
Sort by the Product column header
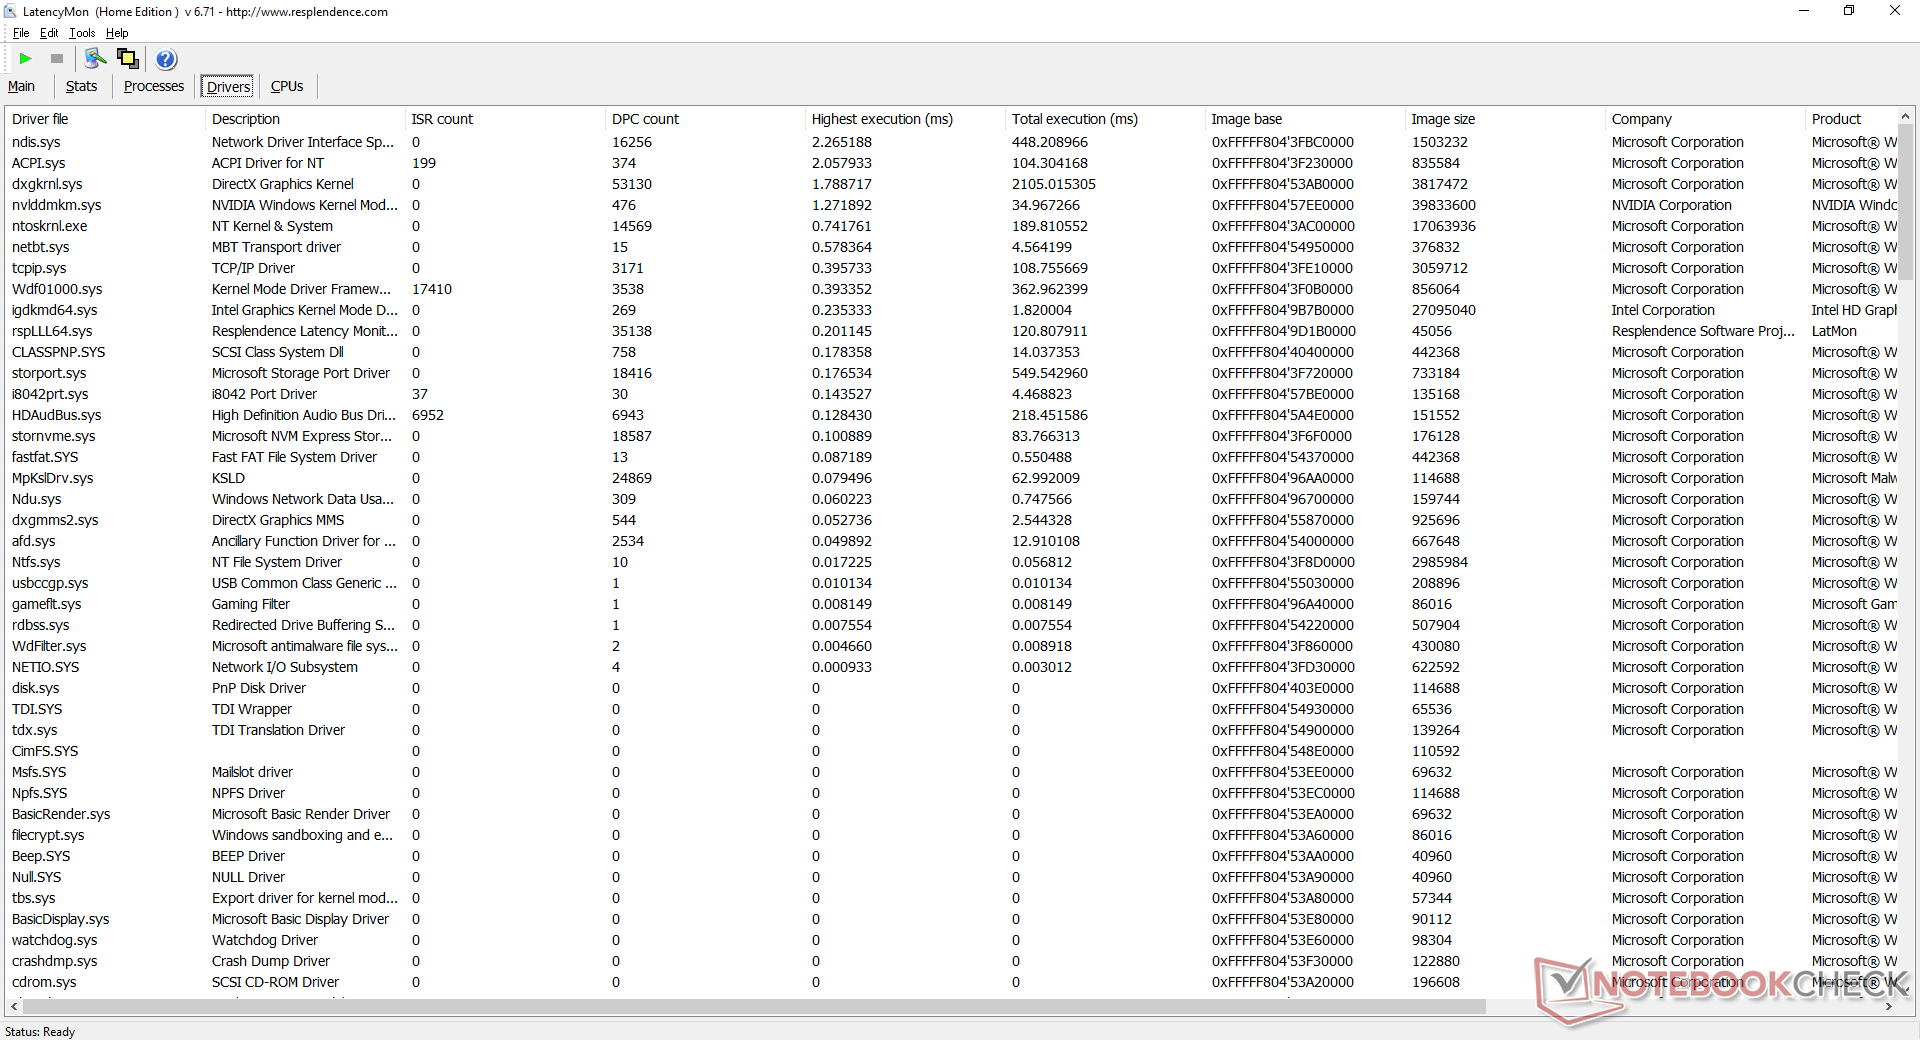click(x=1851, y=119)
